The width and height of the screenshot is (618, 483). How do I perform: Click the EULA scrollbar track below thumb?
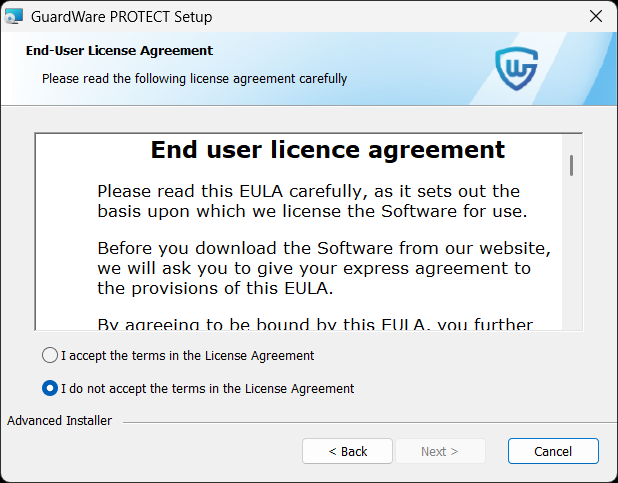pos(571,260)
